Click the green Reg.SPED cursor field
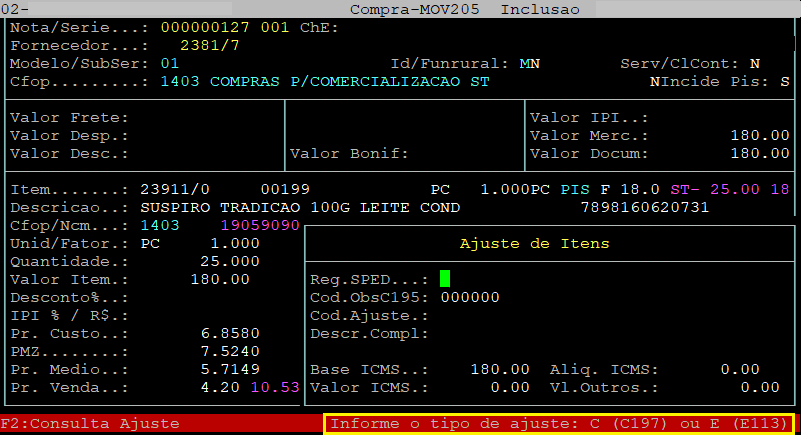 446,279
